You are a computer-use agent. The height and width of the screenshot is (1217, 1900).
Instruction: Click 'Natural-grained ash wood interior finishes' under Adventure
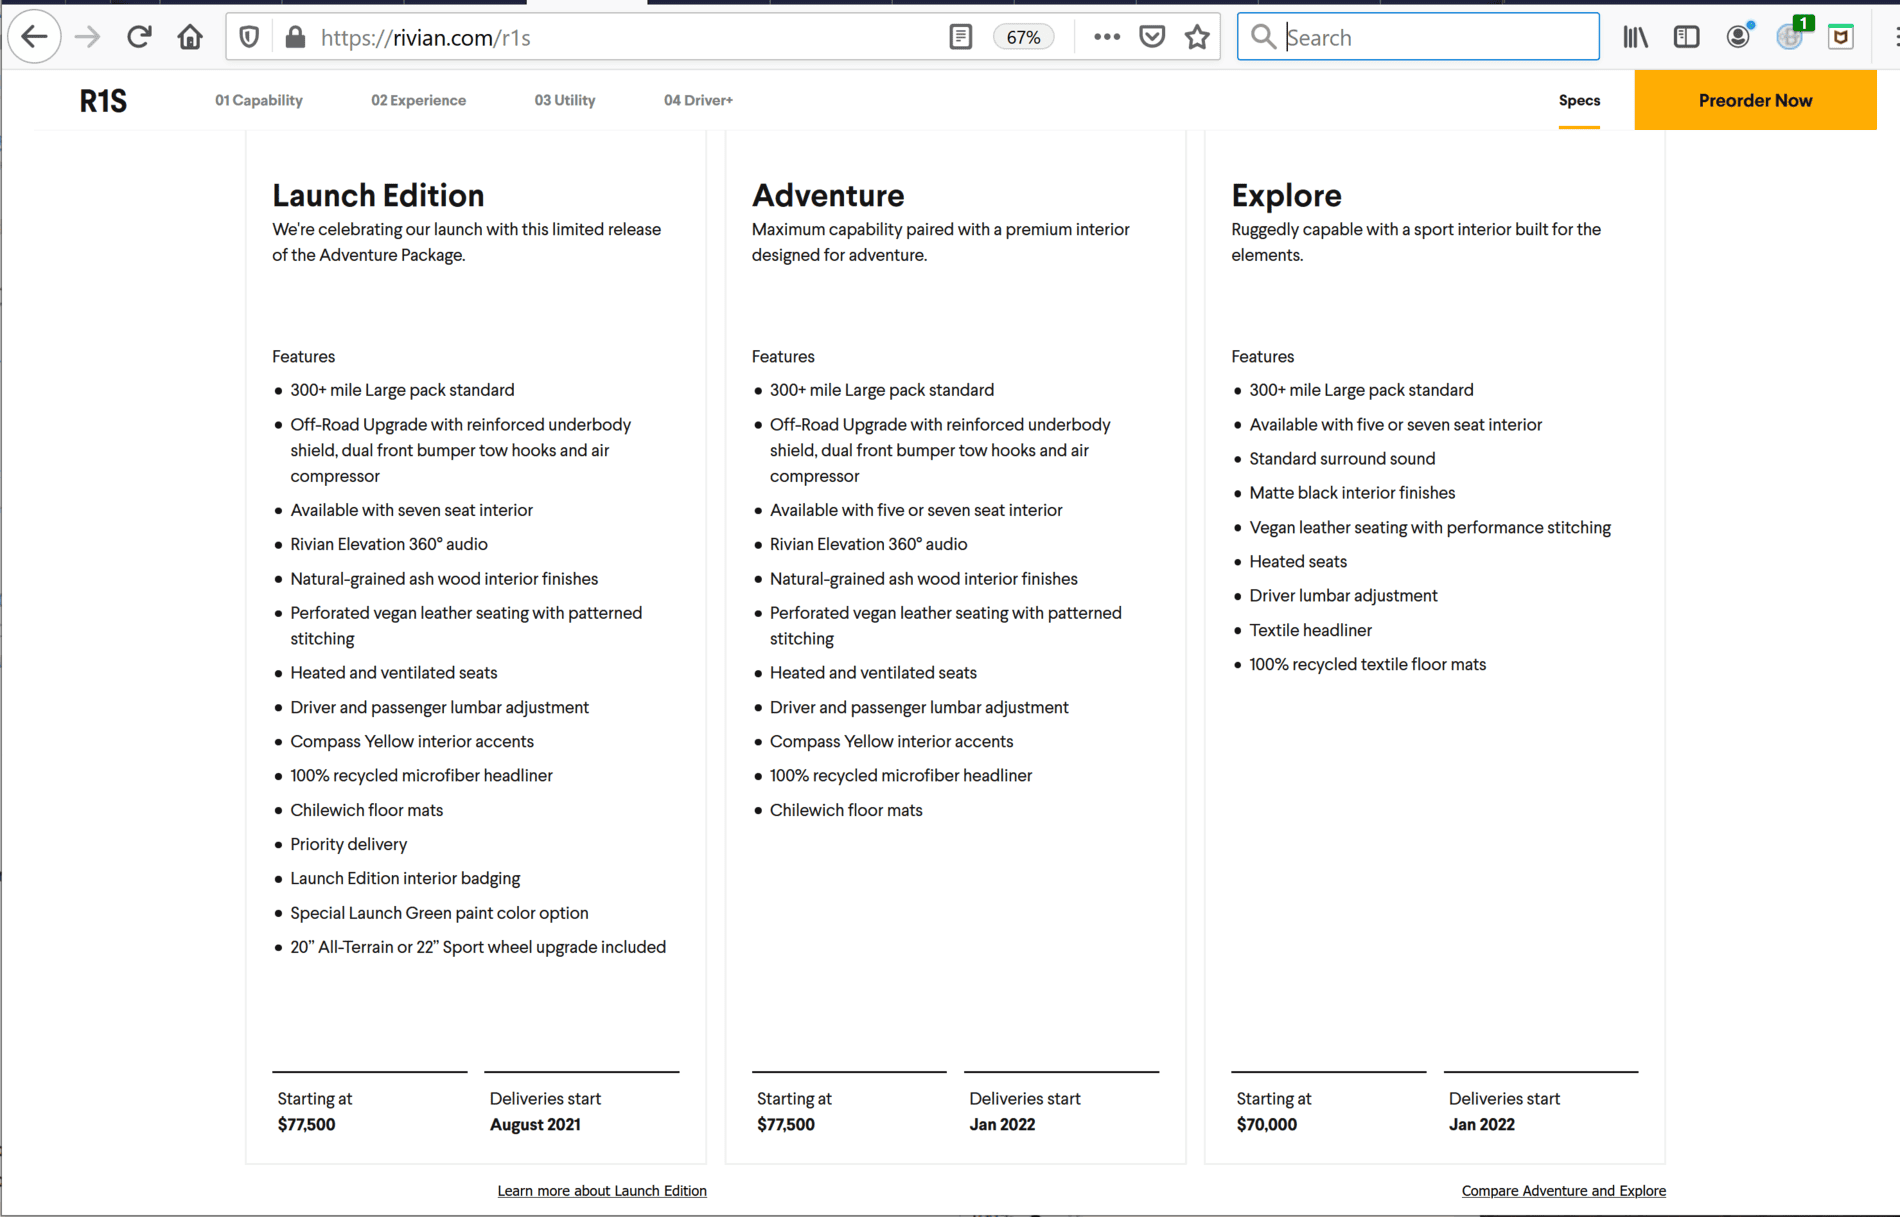tap(923, 579)
